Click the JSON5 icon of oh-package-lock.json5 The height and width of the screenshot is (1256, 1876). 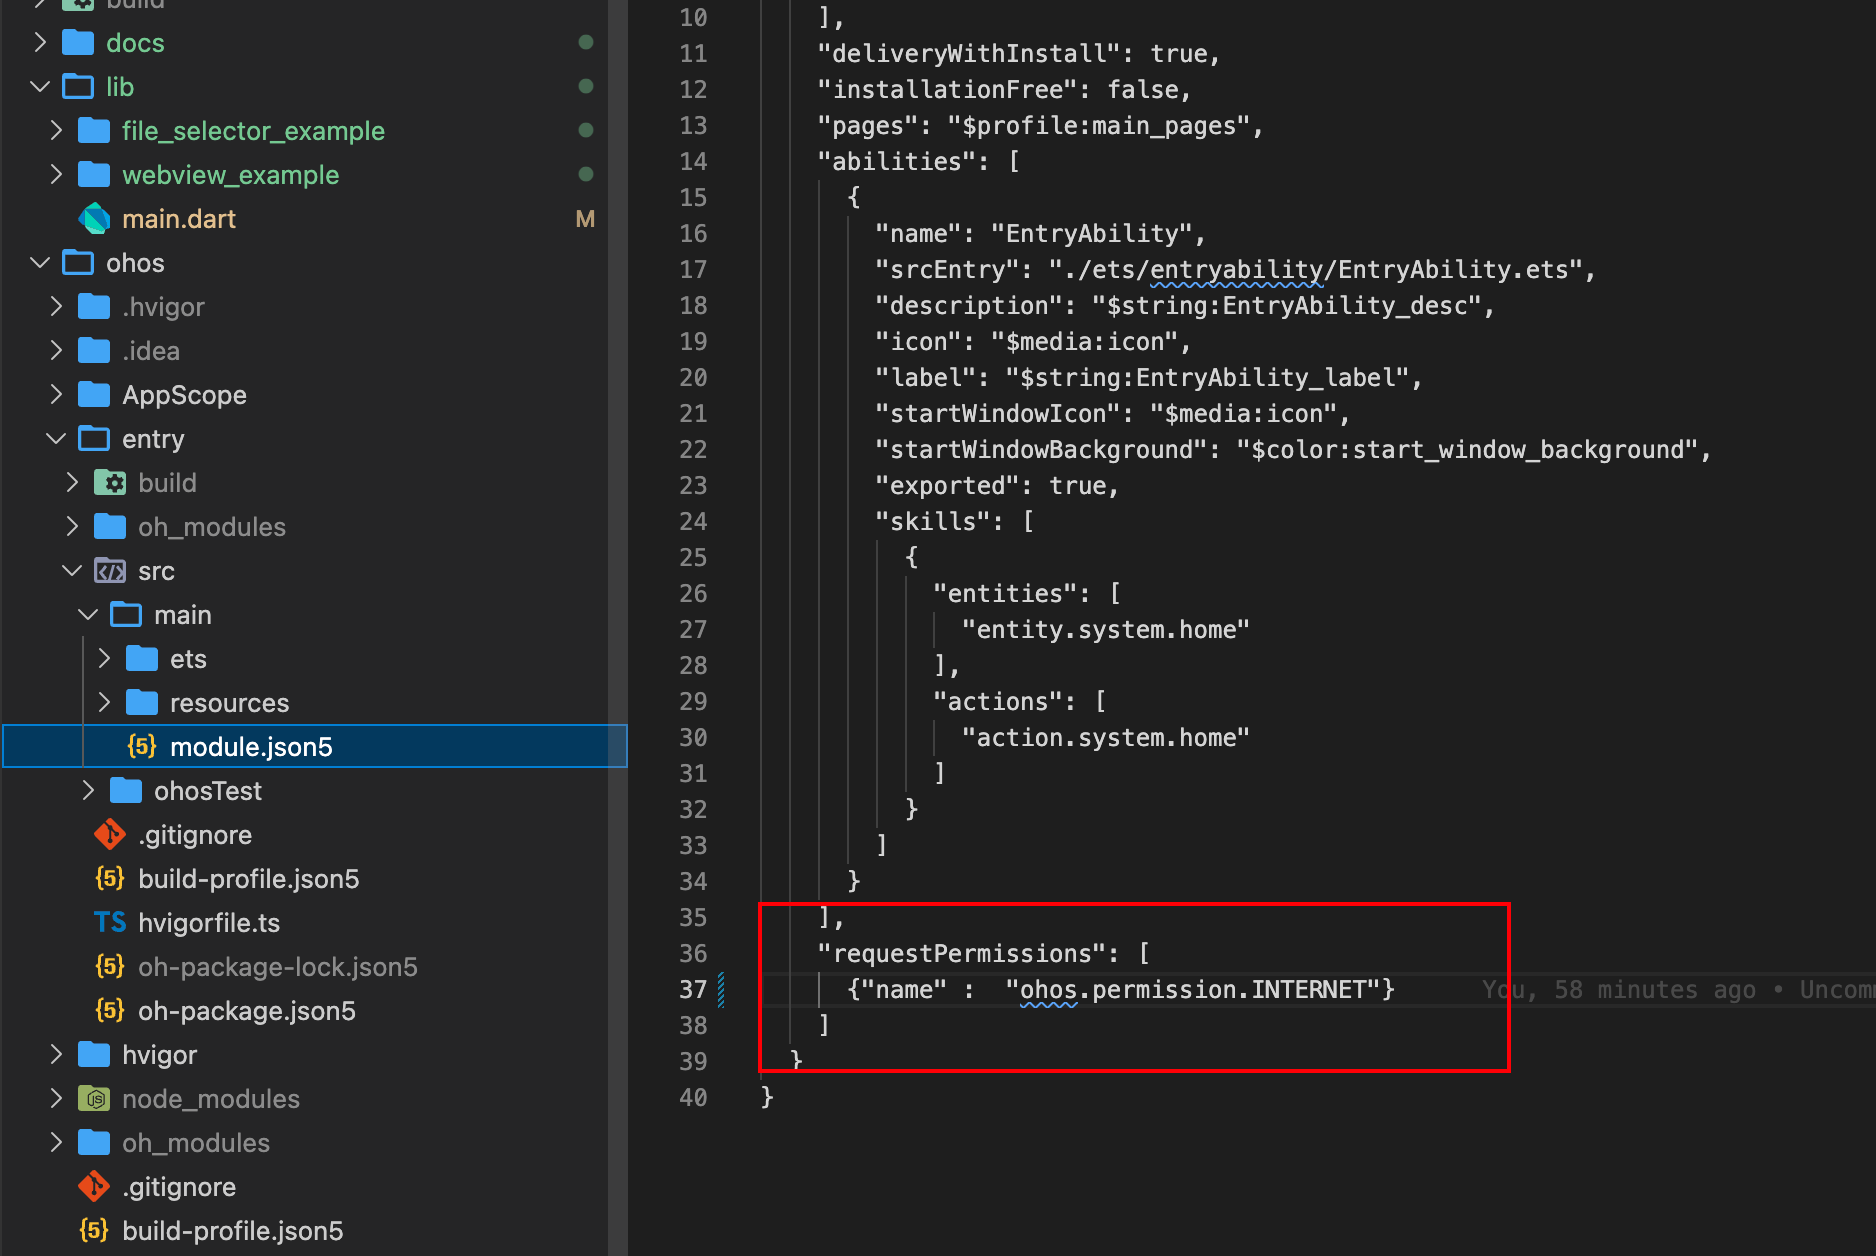pyautogui.click(x=110, y=966)
